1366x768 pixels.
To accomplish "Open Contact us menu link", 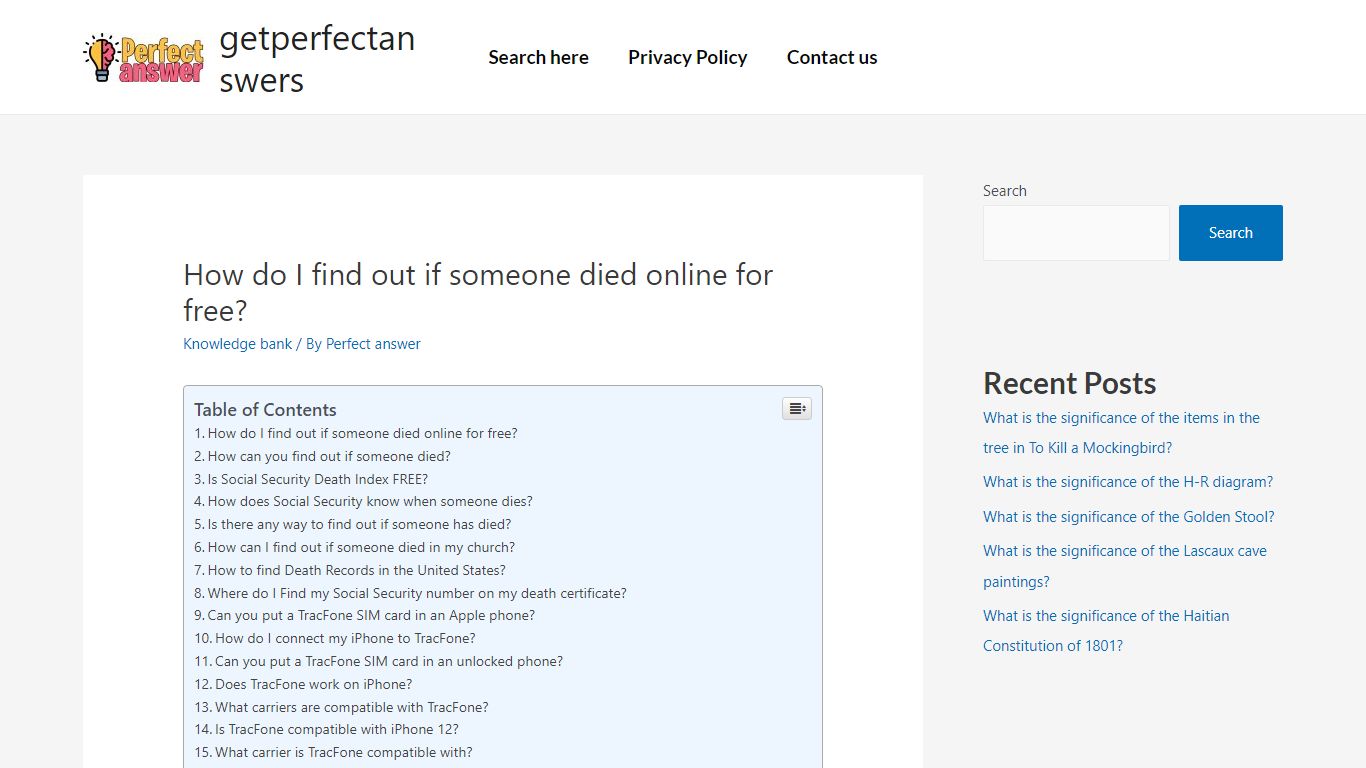I will click(832, 57).
